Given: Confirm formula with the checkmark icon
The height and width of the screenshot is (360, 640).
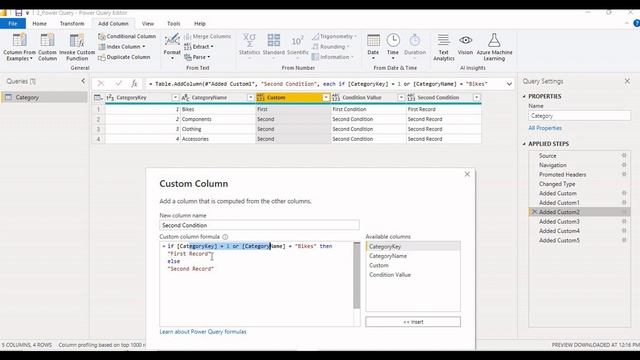Looking at the screenshot, I should point(118,84).
